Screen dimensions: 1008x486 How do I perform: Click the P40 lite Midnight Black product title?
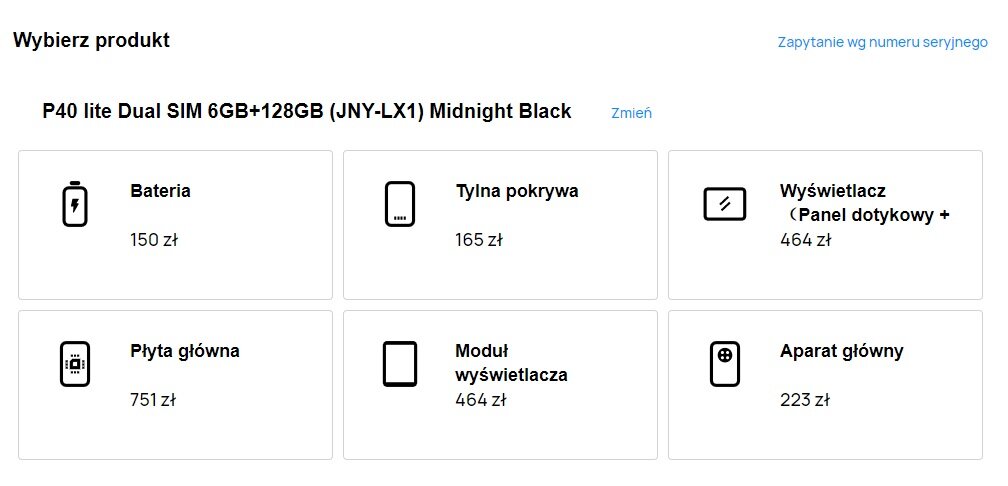306,112
